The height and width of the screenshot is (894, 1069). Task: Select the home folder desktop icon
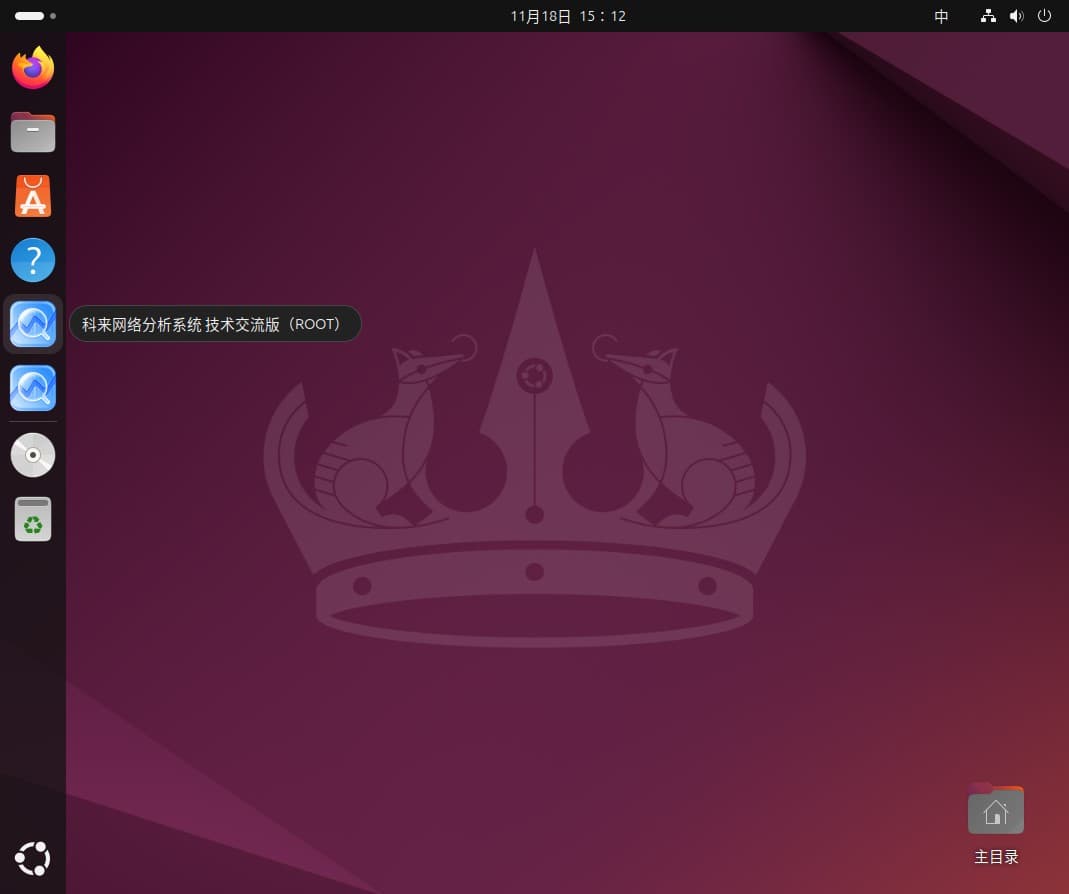pos(995,810)
